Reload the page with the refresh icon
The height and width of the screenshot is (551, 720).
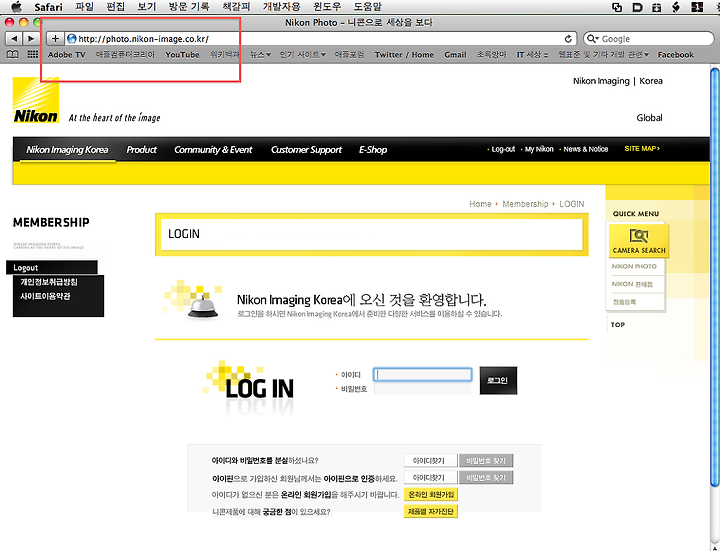[x=568, y=39]
